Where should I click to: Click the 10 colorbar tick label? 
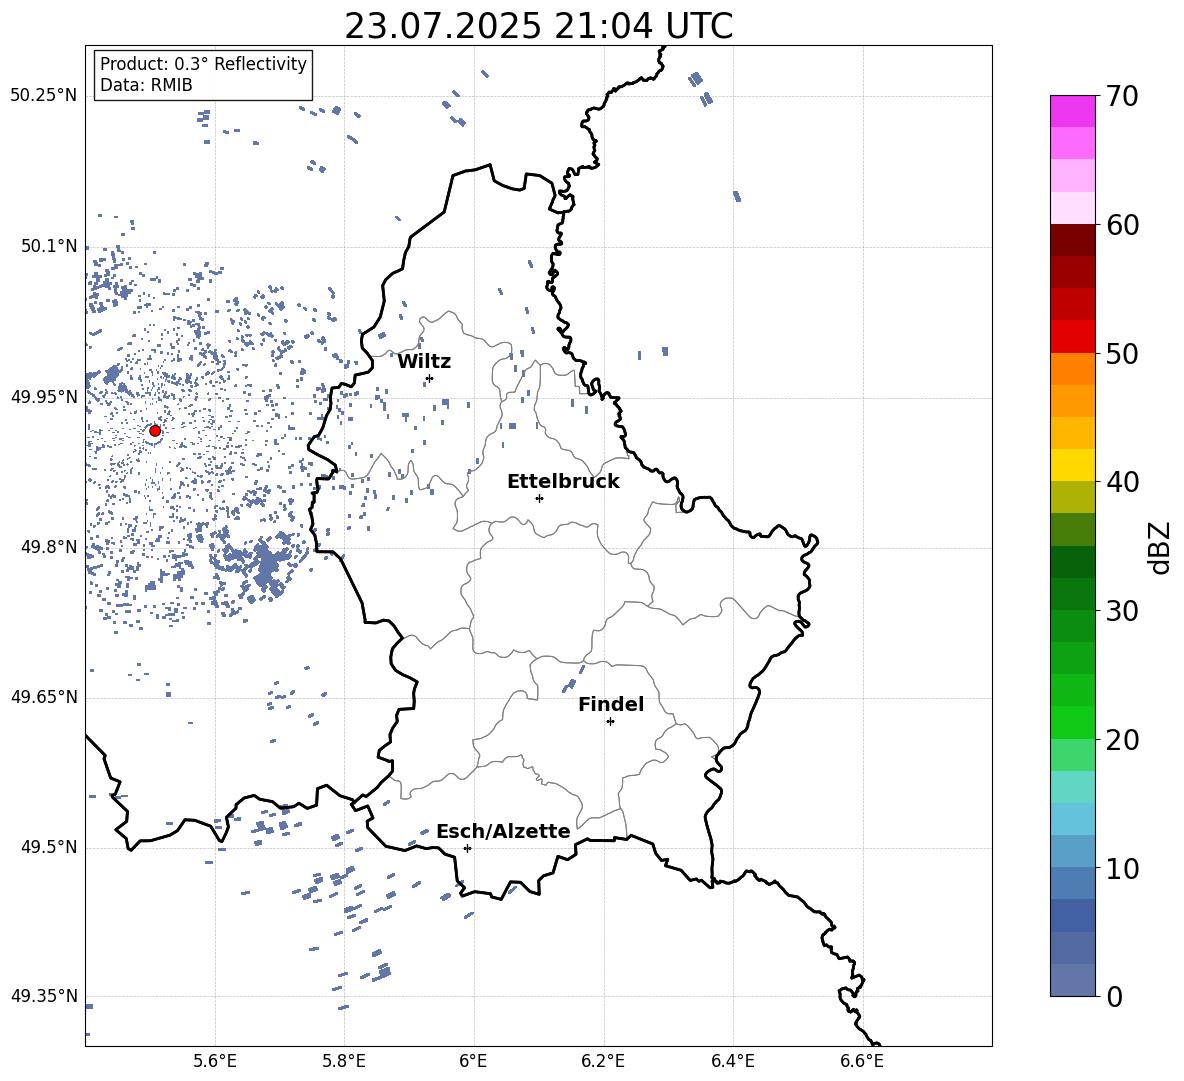1122,868
